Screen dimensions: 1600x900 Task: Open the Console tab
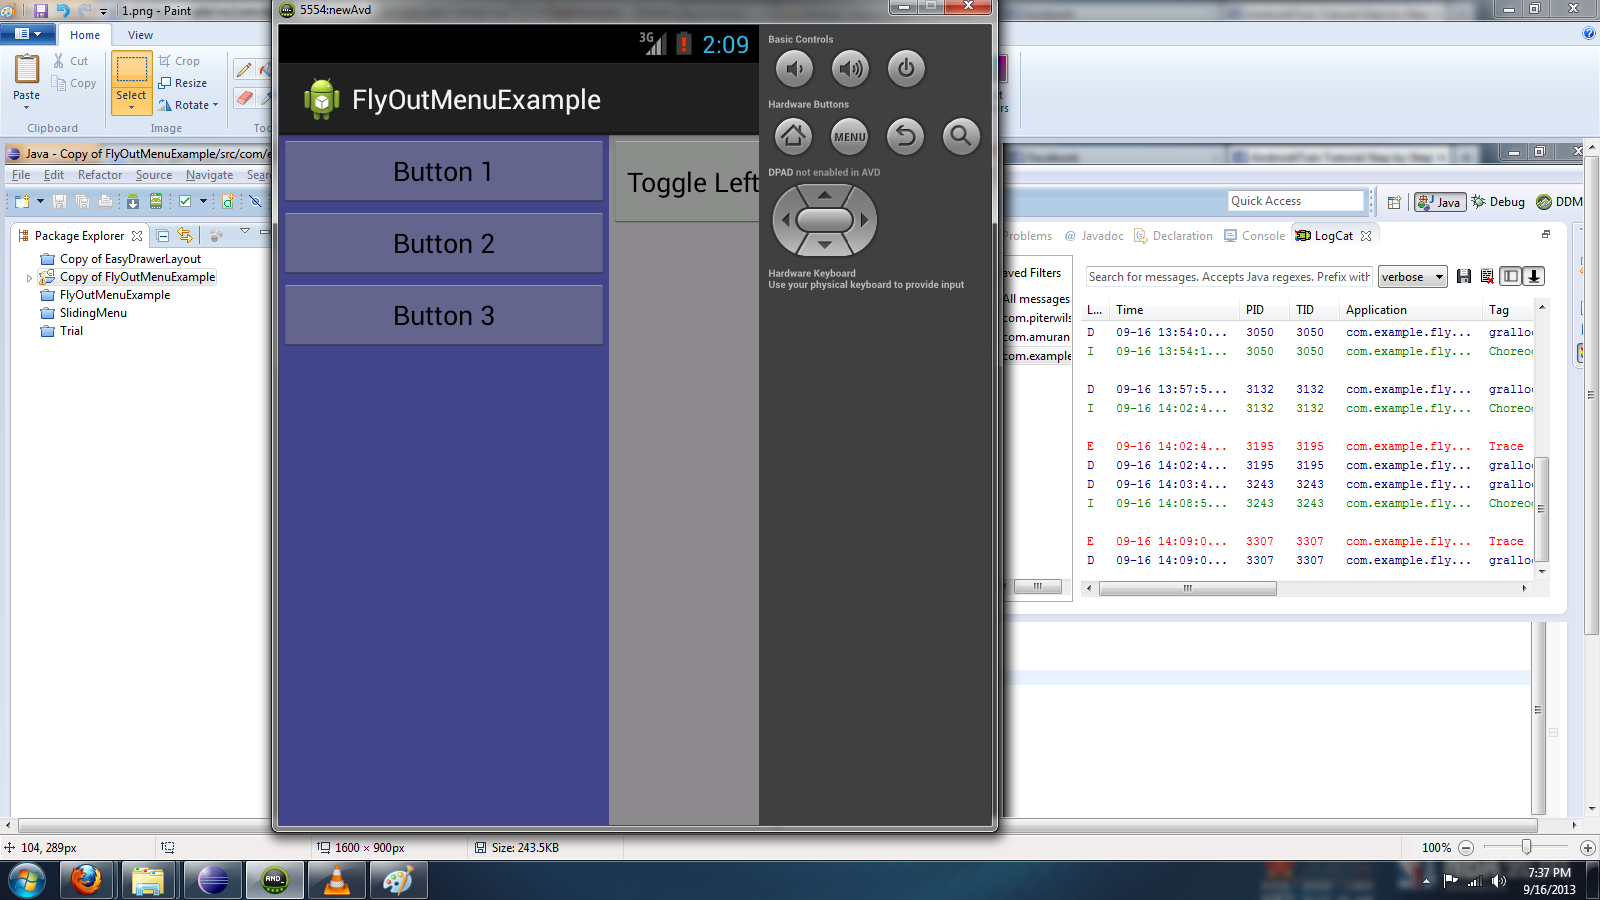[1255, 236]
